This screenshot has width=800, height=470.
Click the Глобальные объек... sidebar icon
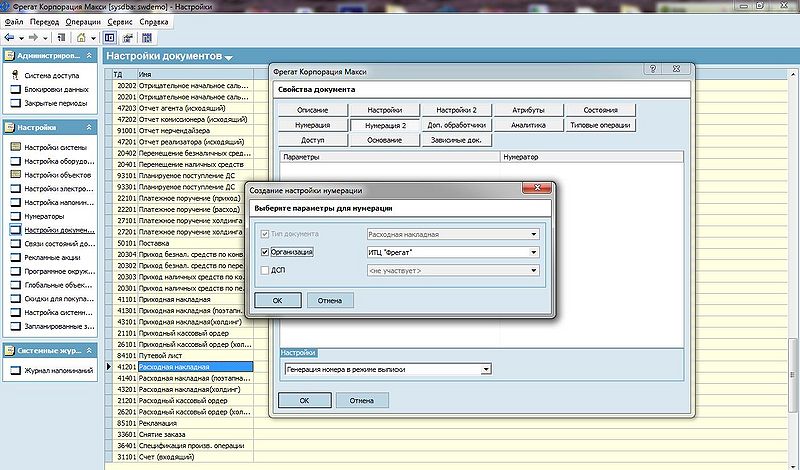[16, 285]
